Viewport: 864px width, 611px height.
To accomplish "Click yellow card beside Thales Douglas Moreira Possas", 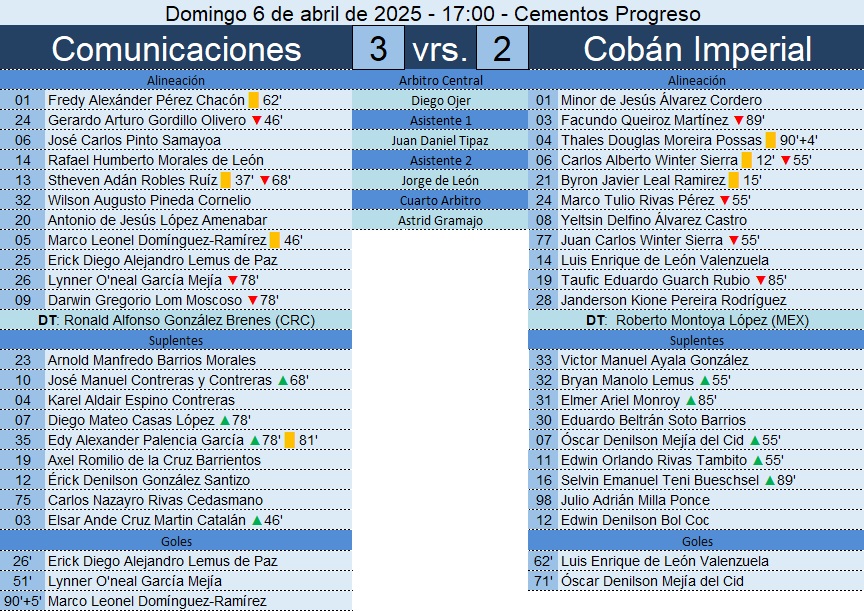I will pos(770,140).
